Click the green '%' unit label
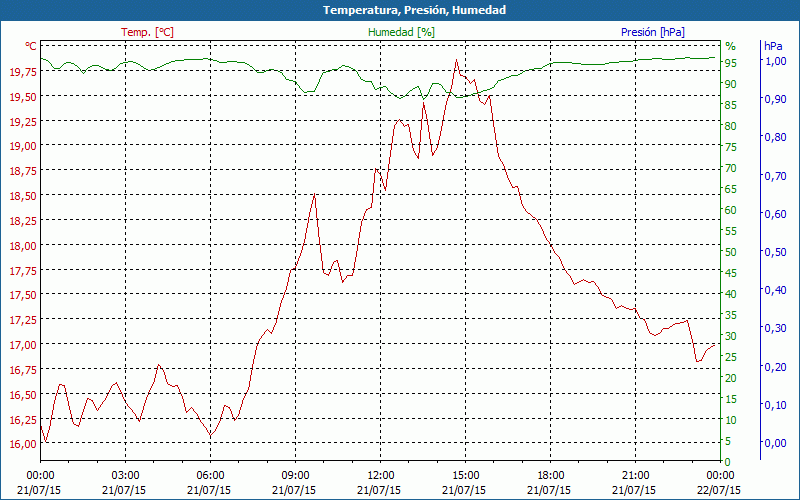This screenshot has width=800, height=500. 731,46
